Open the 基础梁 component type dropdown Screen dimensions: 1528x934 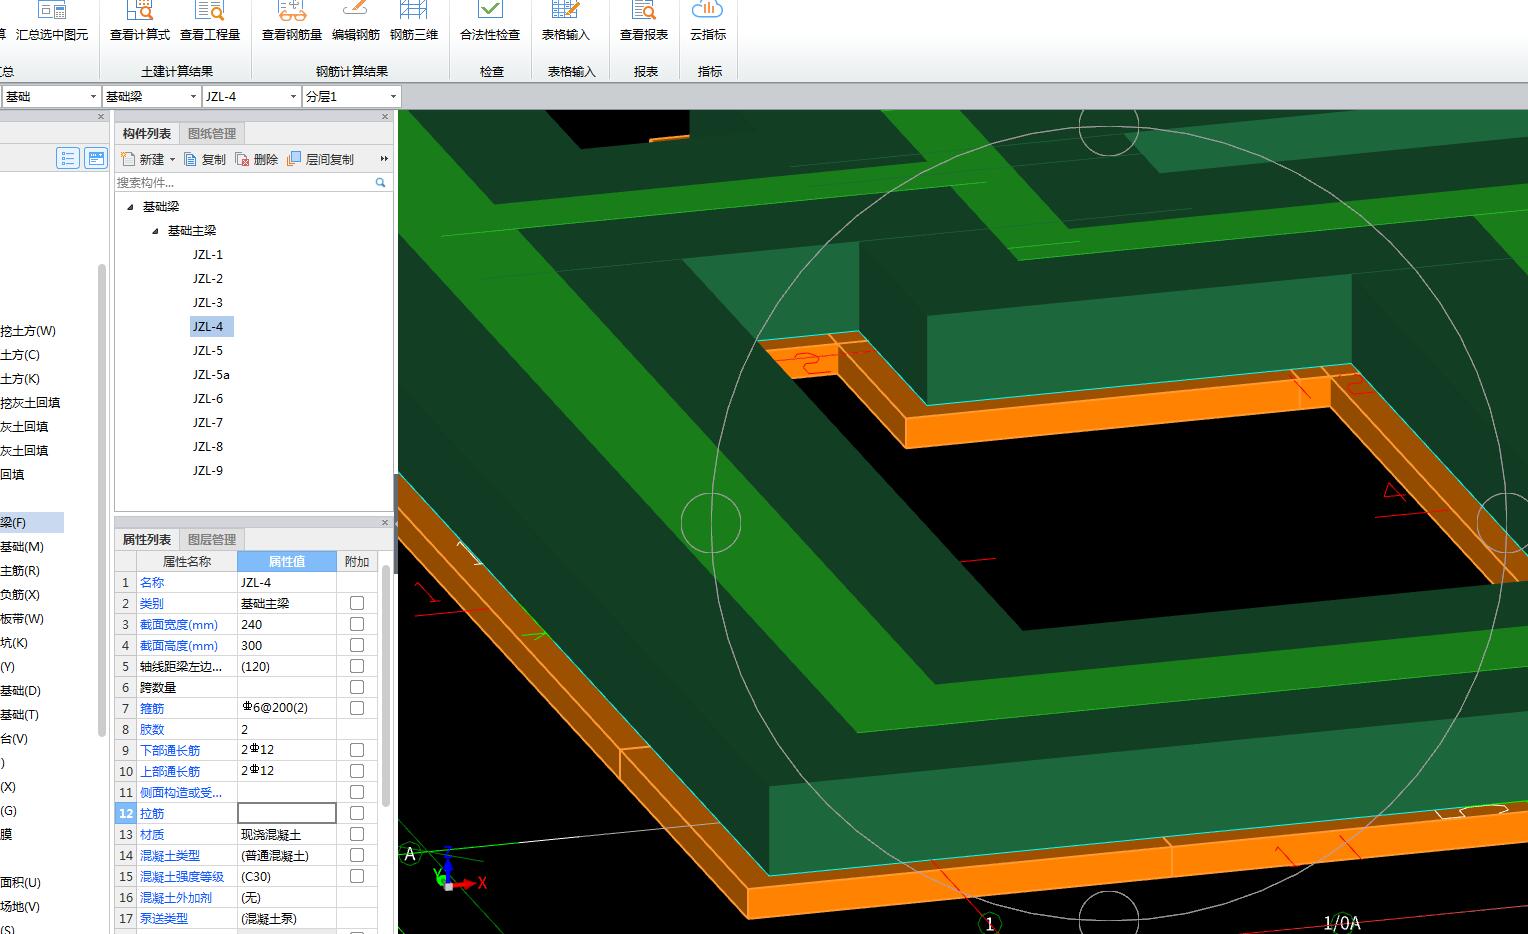(x=194, y=97)
